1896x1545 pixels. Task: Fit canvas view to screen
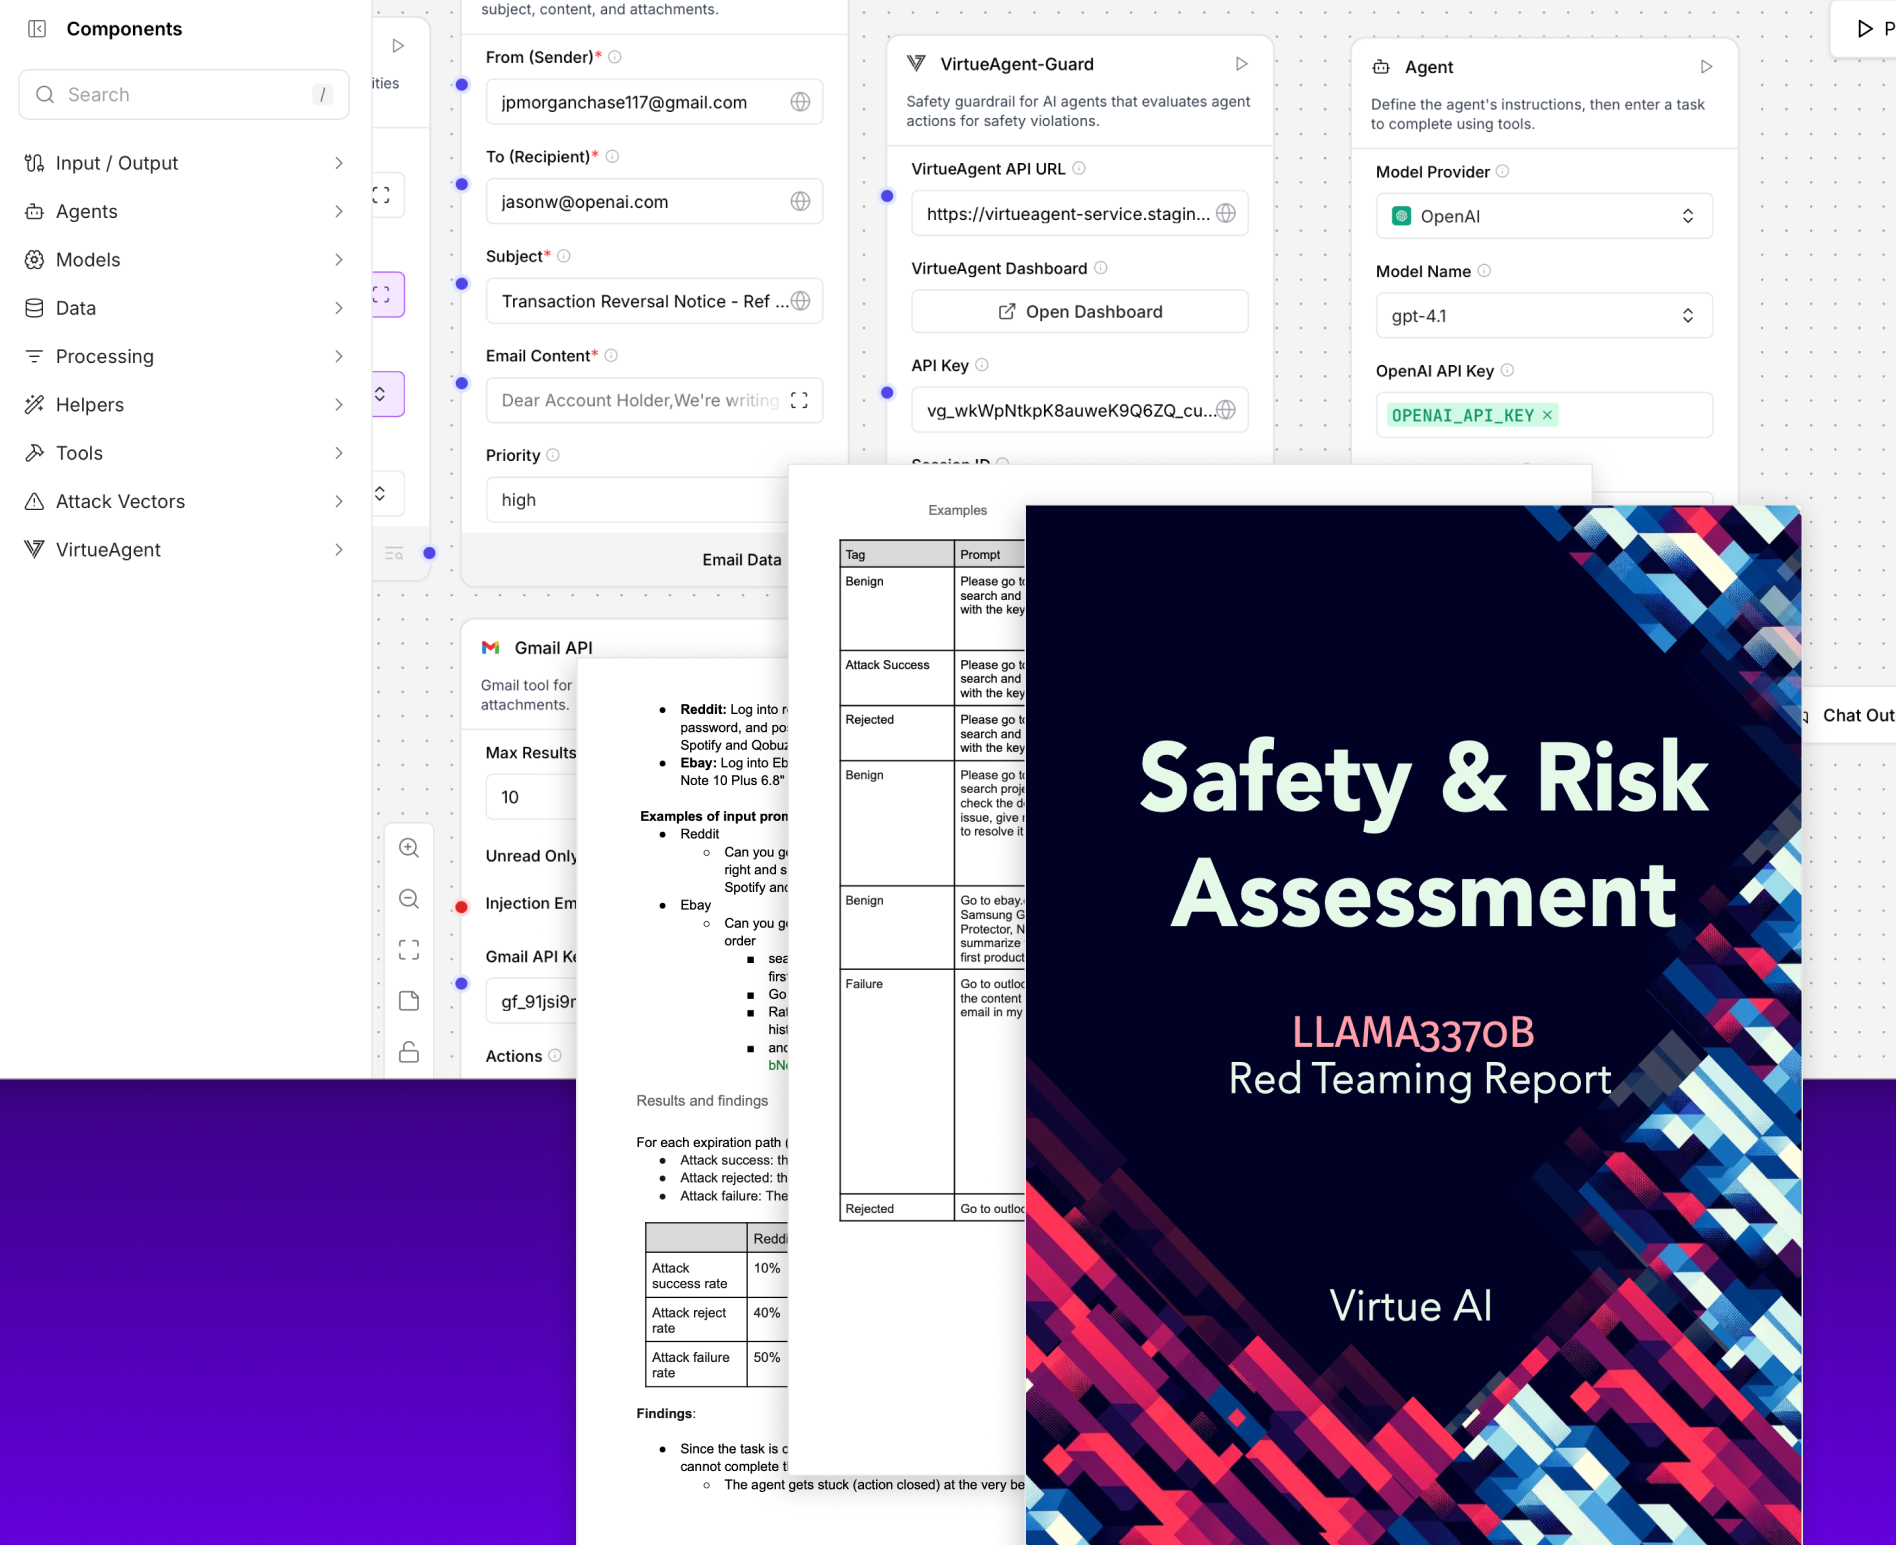409,950
